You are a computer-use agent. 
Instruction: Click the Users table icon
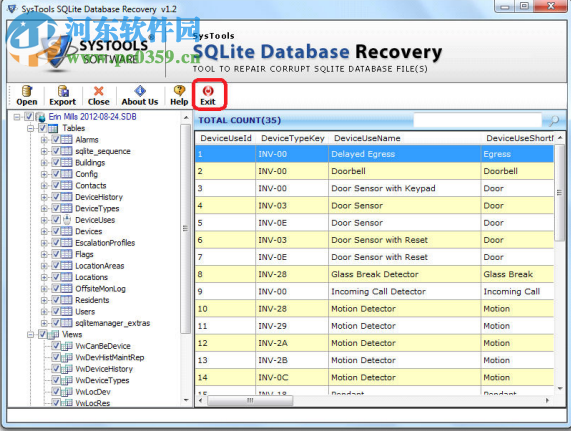(66, 312)
